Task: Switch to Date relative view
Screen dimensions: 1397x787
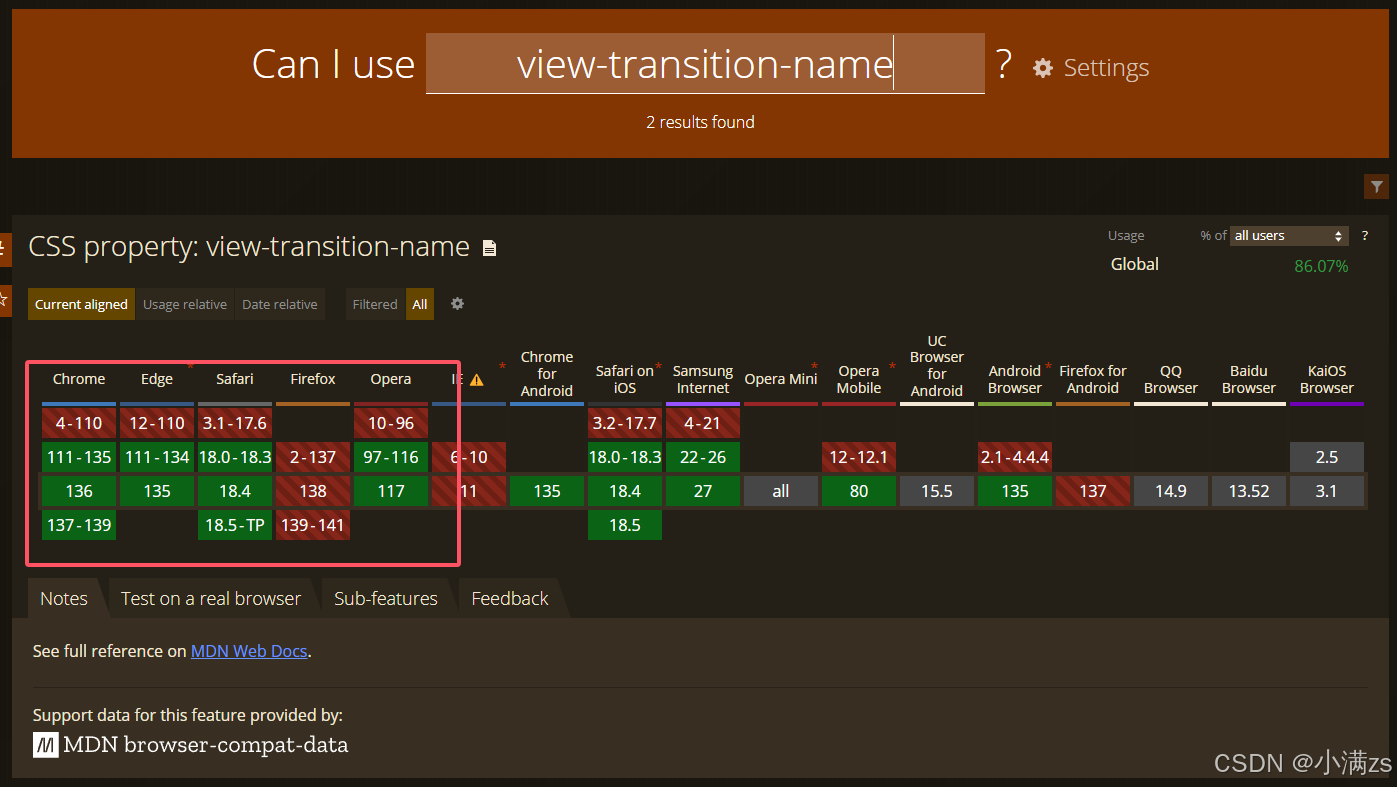Action: 279,304
